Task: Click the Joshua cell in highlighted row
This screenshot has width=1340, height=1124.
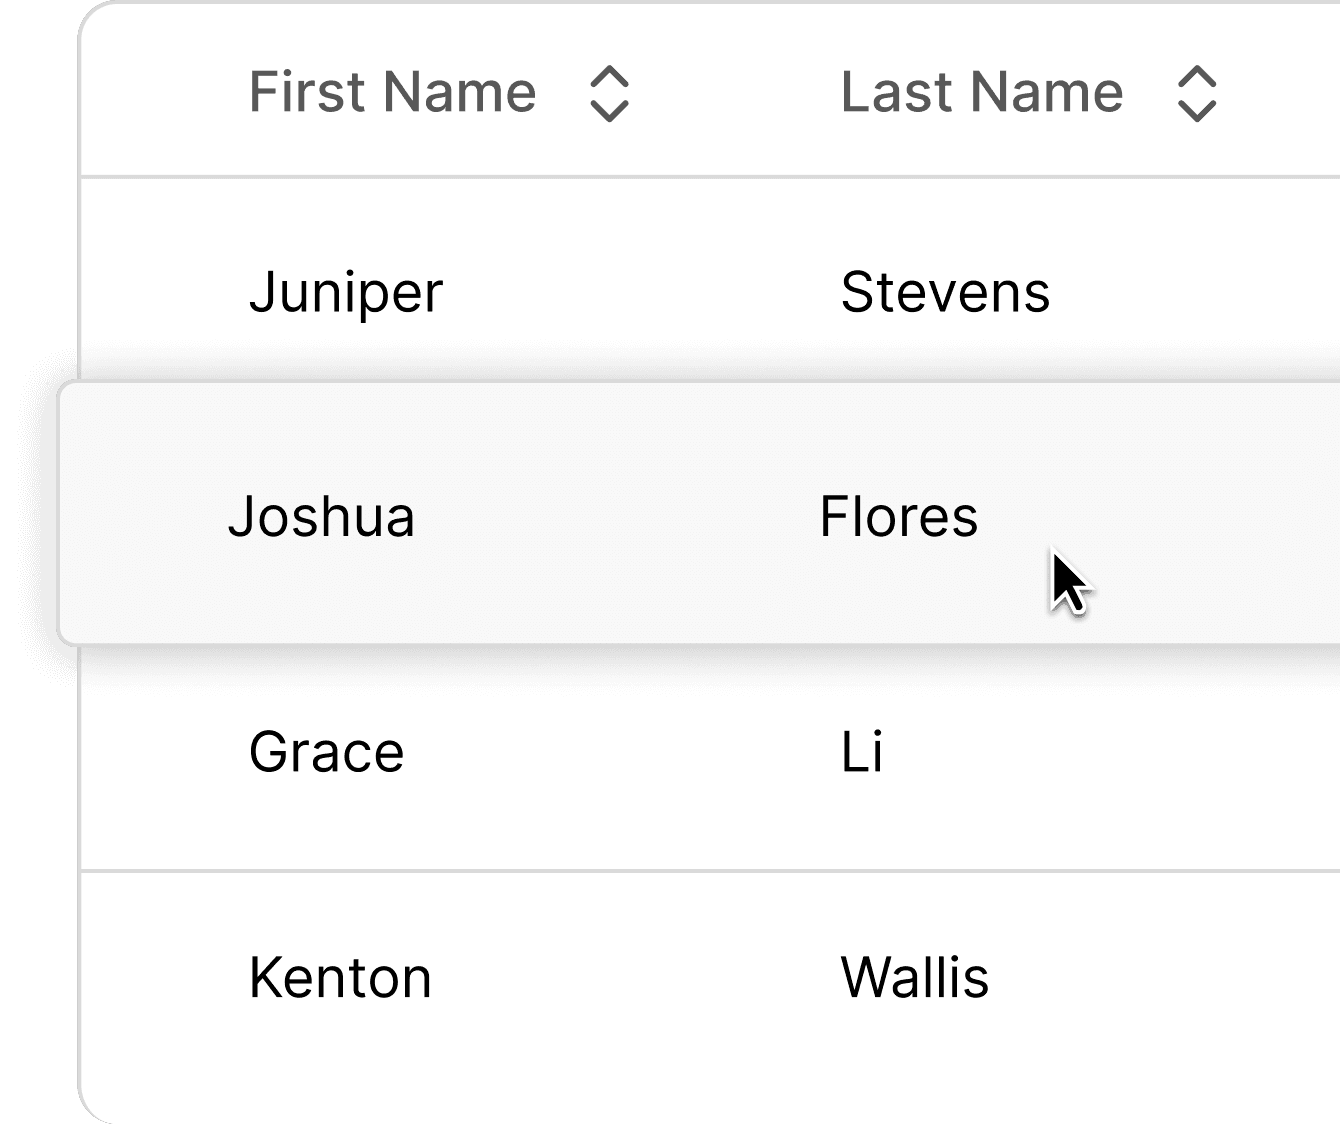Action: tap(321, 517)
